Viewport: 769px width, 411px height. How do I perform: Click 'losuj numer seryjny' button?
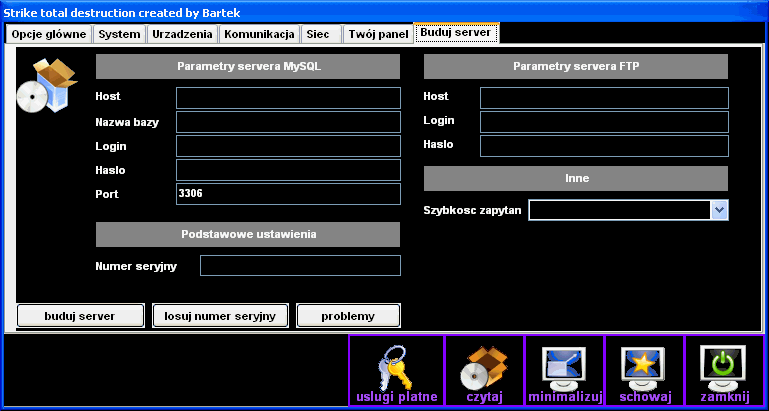pyautogui.click(x=221, y=316)
